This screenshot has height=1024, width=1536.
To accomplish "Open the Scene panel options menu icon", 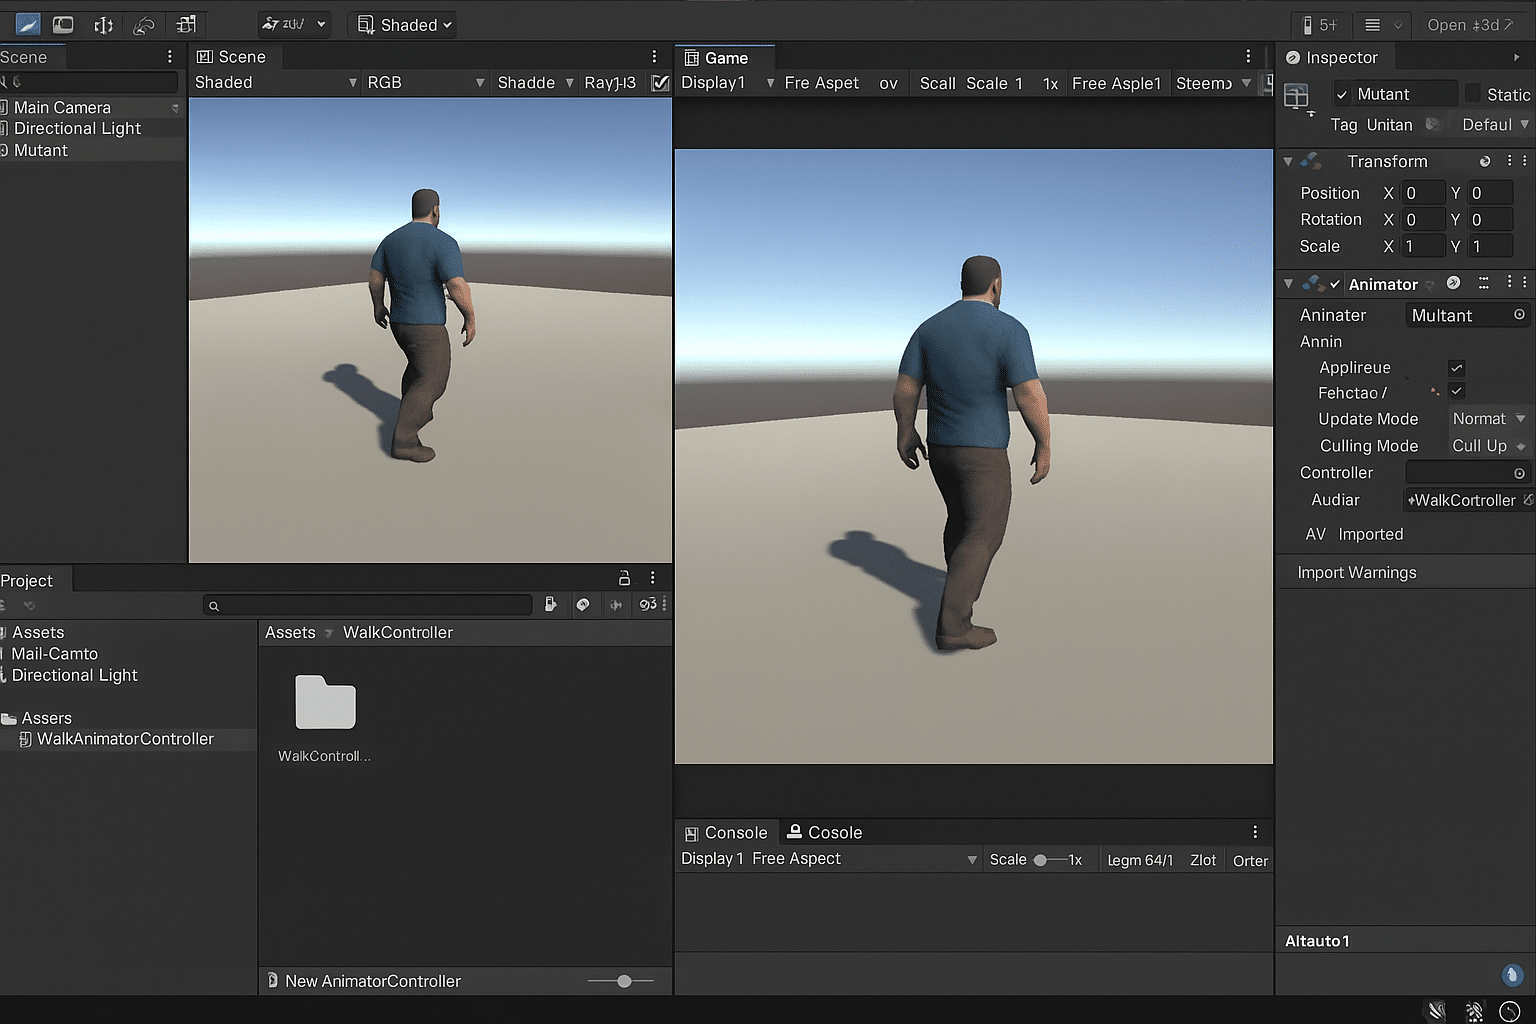I will pyautogui.click(x=654, y=56).
